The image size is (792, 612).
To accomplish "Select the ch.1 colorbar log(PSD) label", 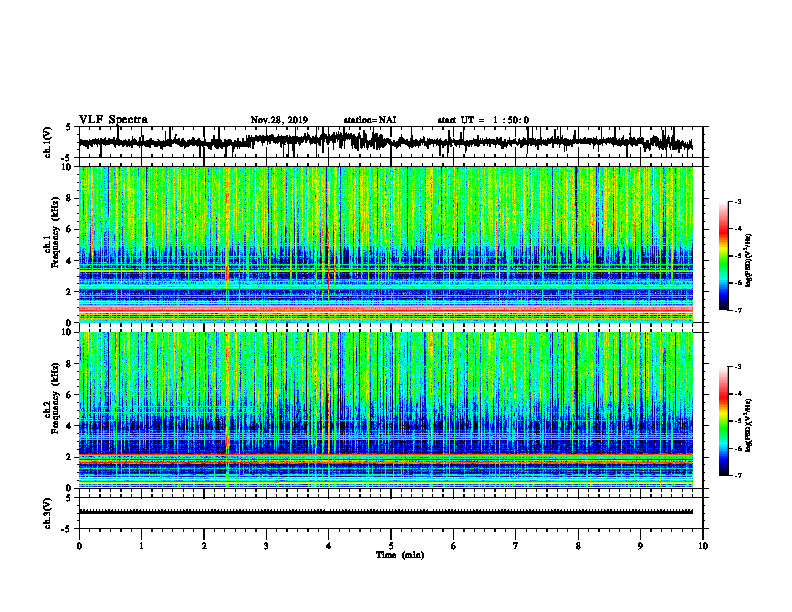I will tap(749, 260).
